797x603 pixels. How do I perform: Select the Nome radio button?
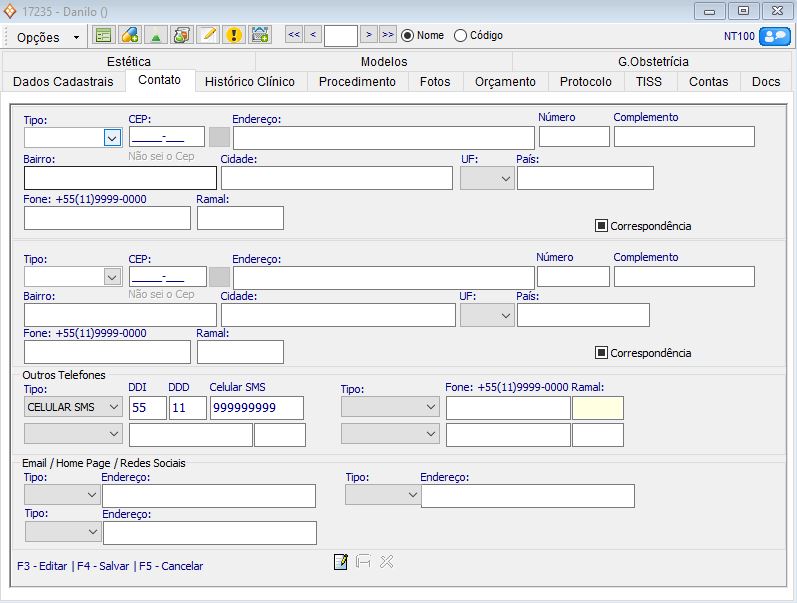408,35
